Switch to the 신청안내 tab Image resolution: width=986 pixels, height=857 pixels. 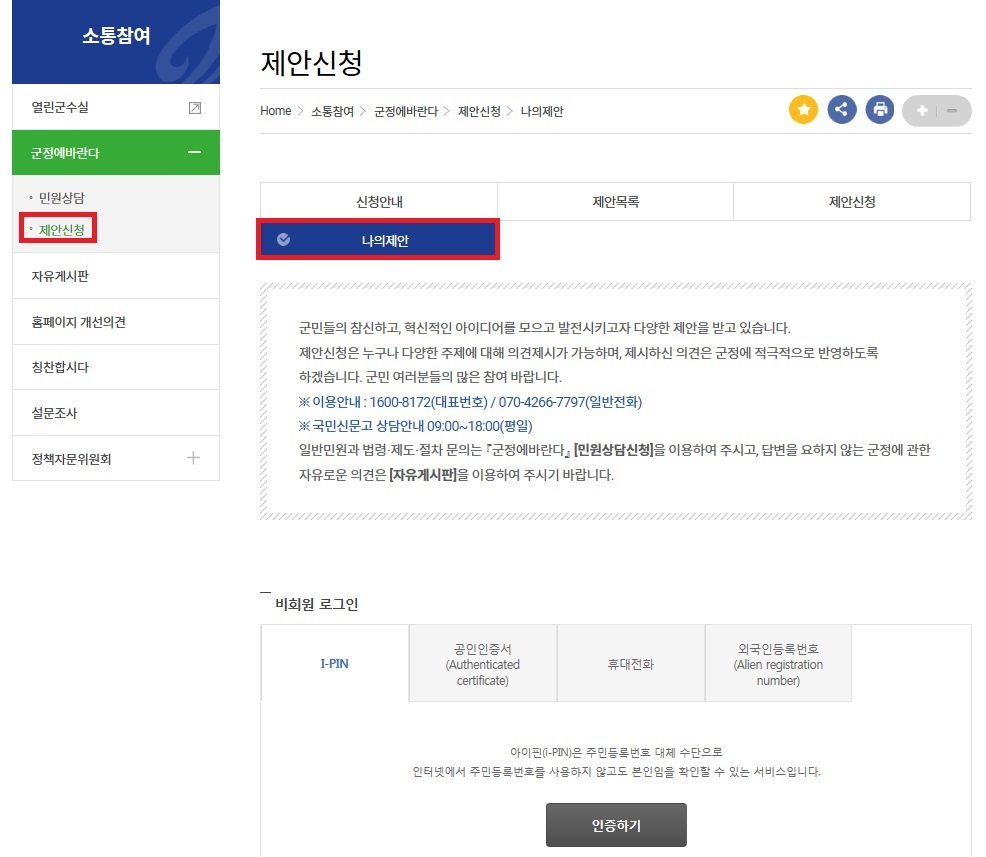[x=378, y=201]
